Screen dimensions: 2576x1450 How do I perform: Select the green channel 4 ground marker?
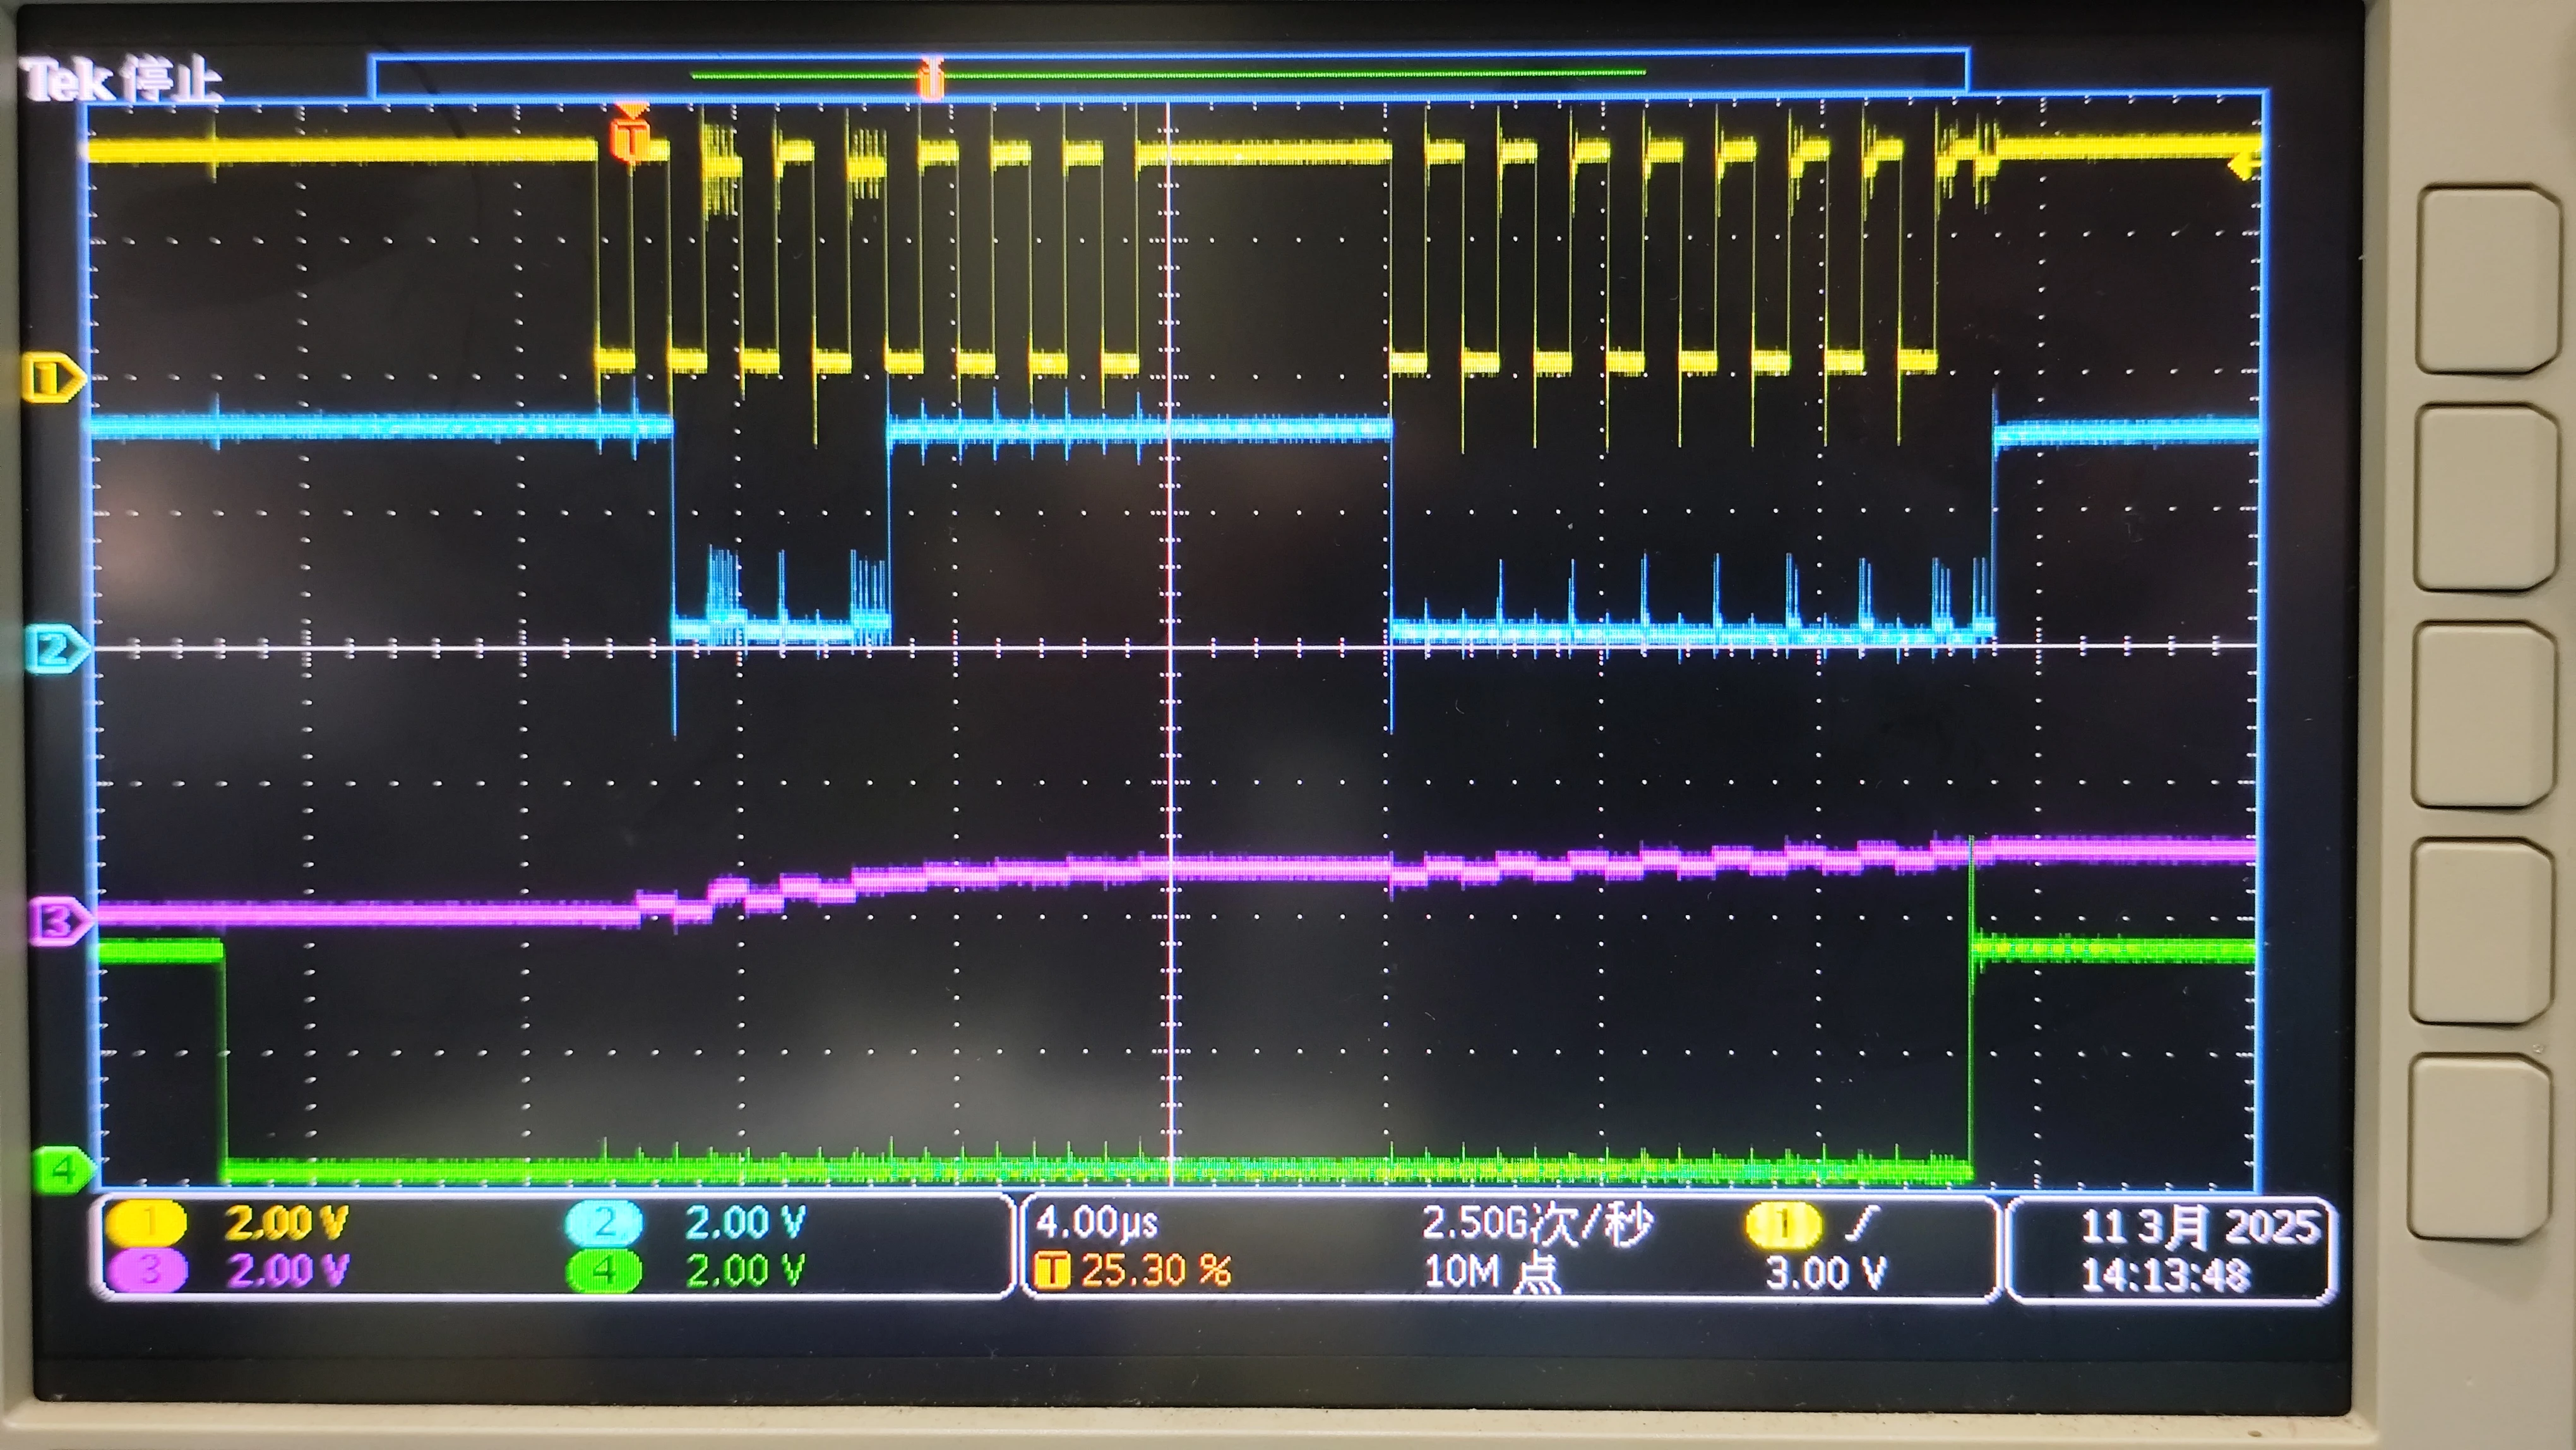click(63, 1168)
